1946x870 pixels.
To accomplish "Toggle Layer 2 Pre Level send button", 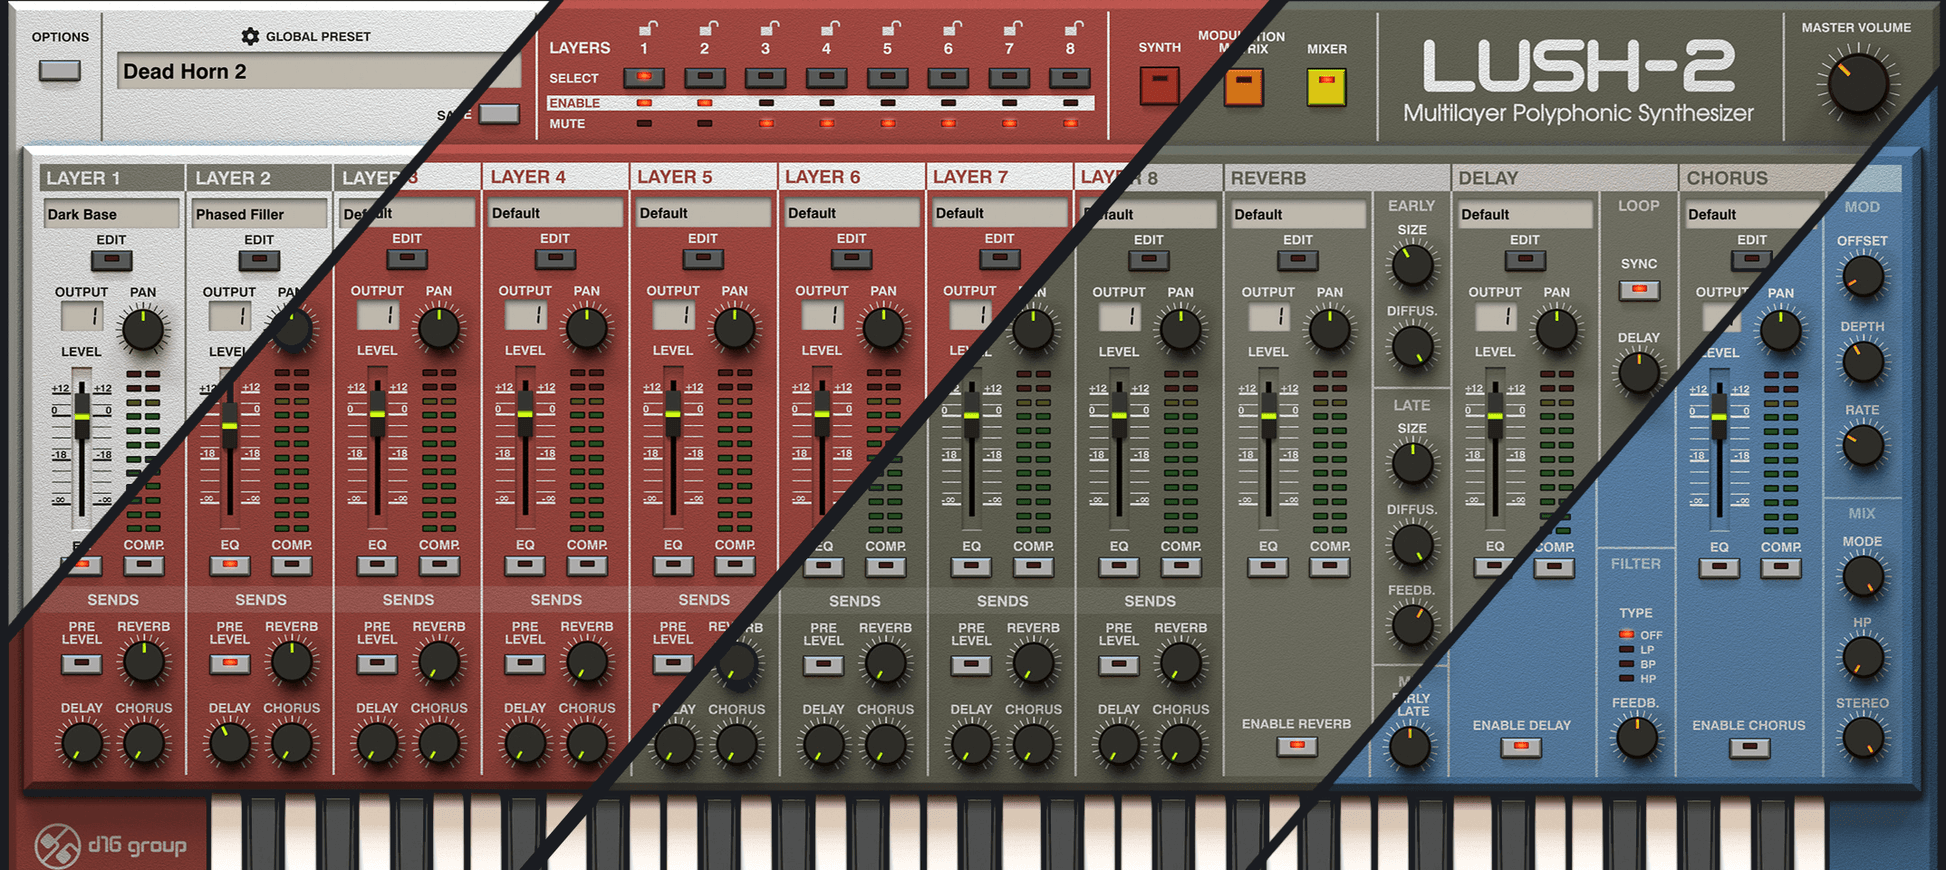I will coord(229,663).
